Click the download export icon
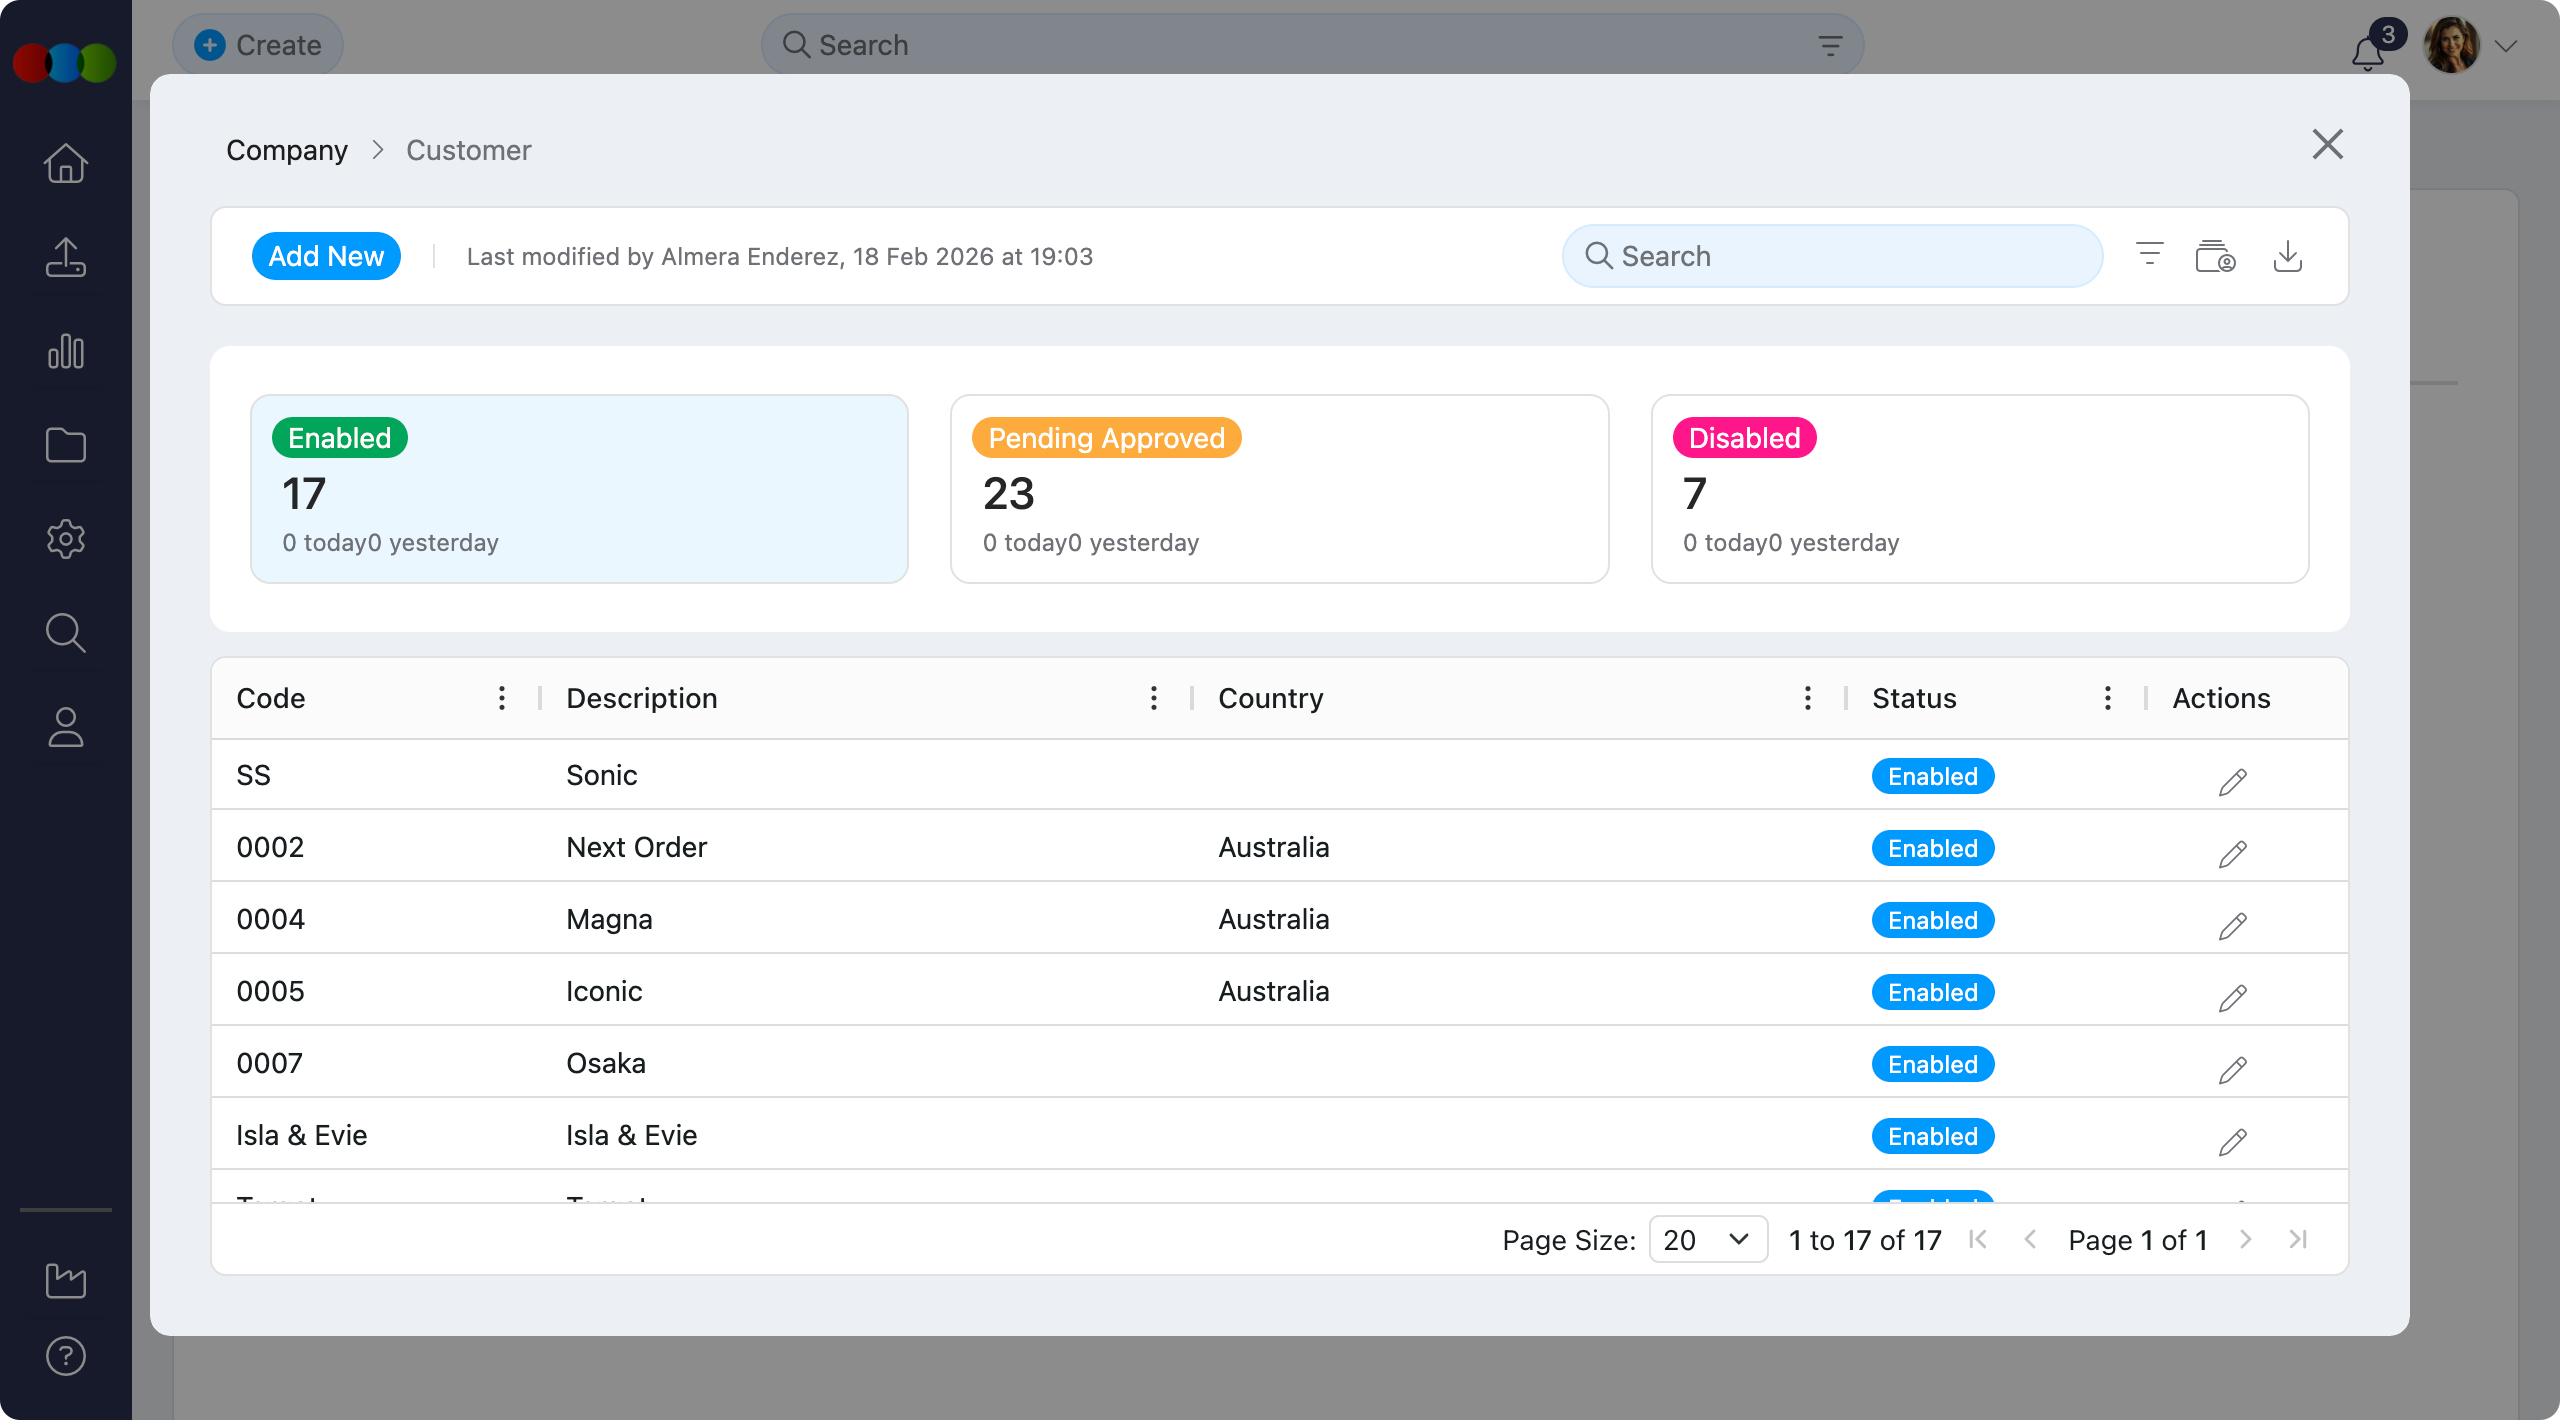The image size is (2560, 1420). click(2287, 257)
